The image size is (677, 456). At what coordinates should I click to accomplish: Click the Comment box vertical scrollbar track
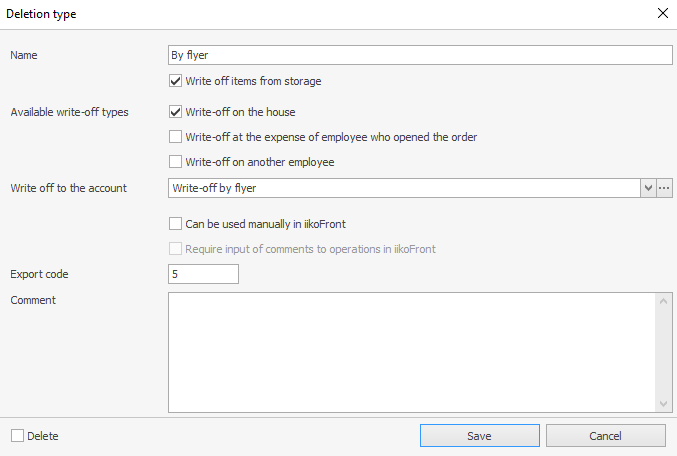[664, 352]
